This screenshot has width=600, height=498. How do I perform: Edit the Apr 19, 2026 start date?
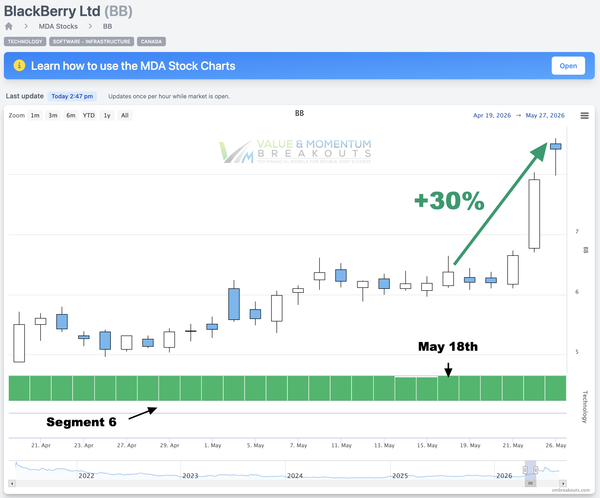(x=492, y=115)
